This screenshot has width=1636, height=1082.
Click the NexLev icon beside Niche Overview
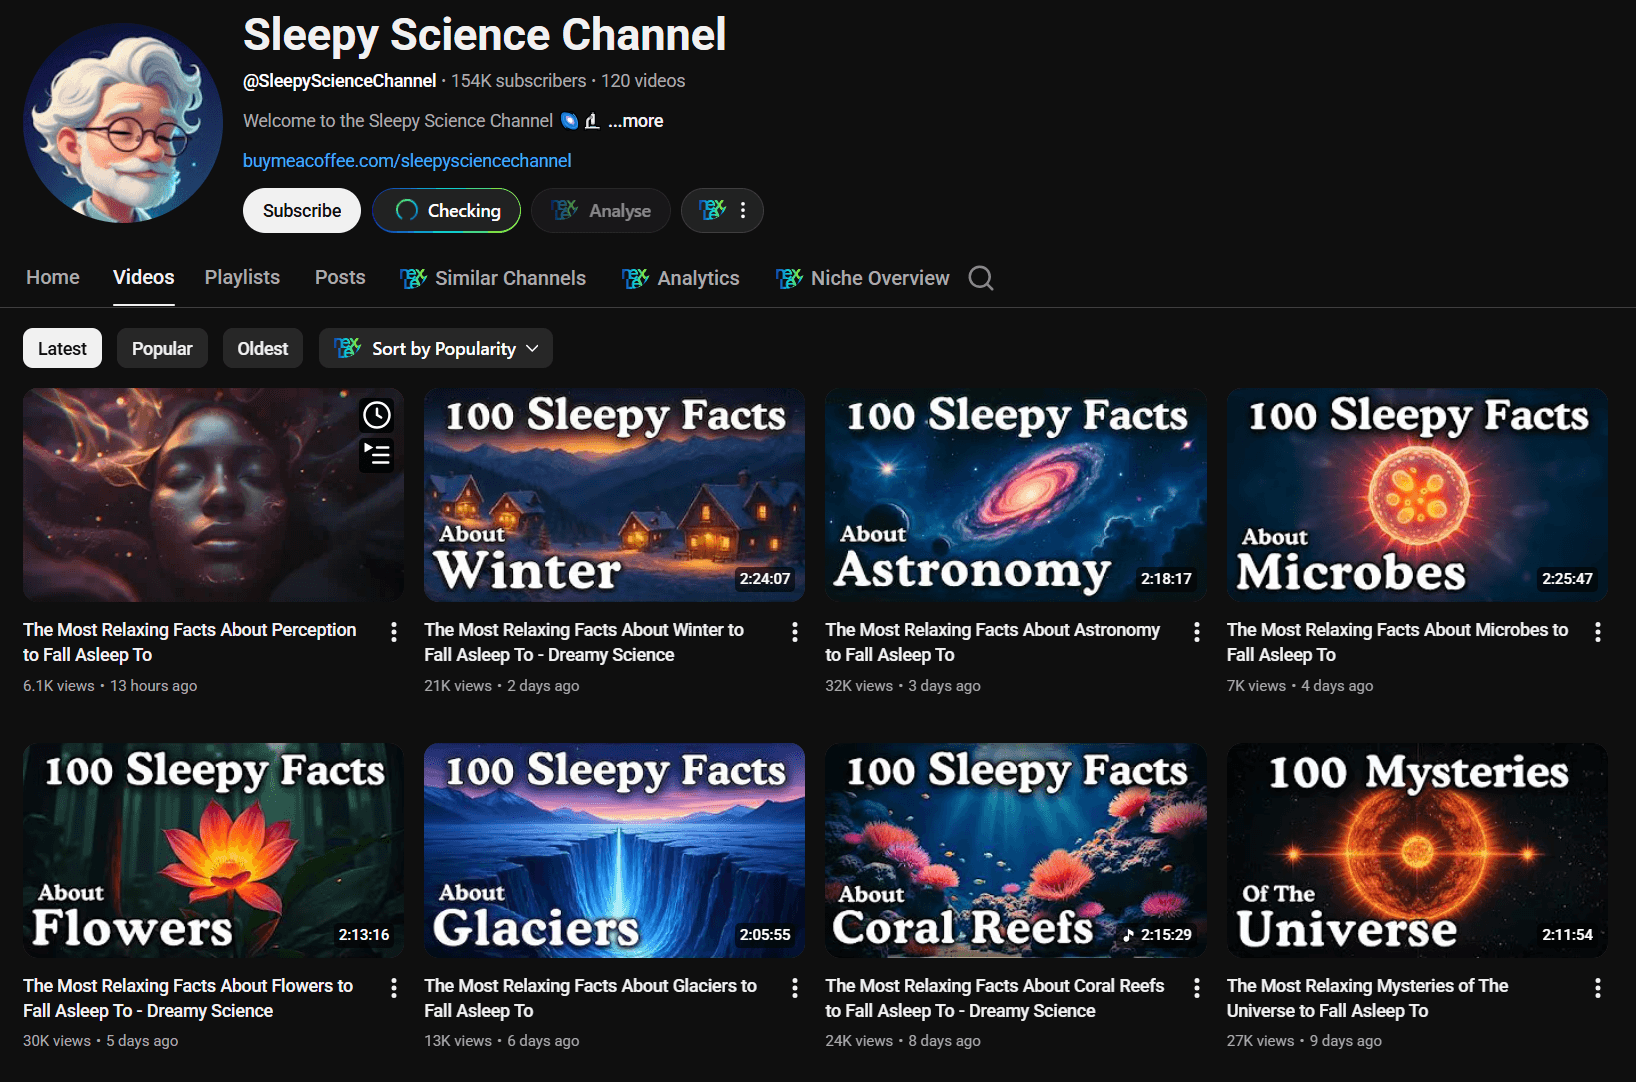[x=789, y=278]
